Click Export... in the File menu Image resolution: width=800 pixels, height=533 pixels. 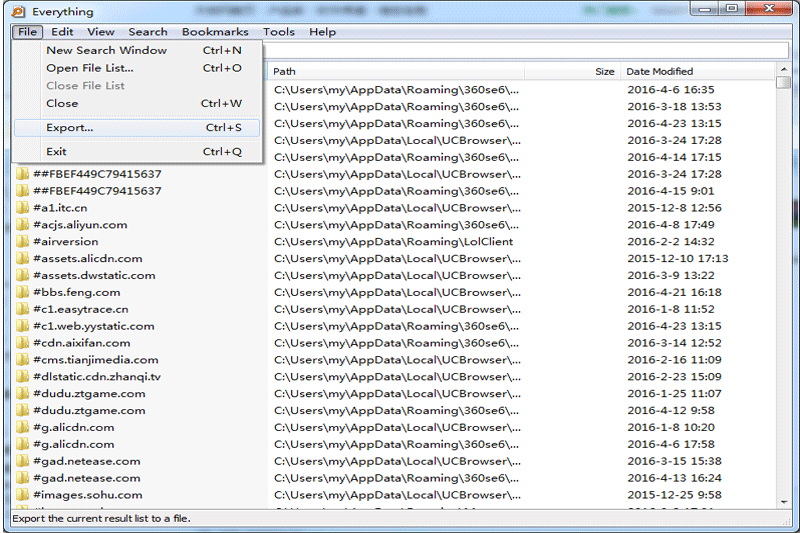click(70, 128)
